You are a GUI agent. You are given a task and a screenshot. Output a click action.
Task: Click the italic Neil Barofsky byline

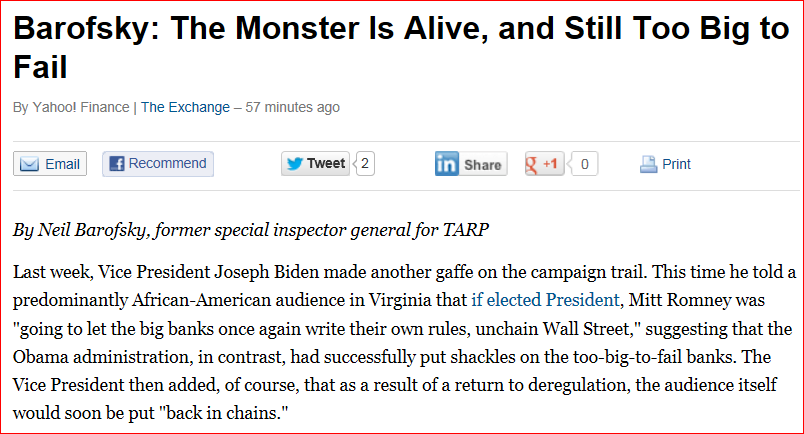coord(251,230)
